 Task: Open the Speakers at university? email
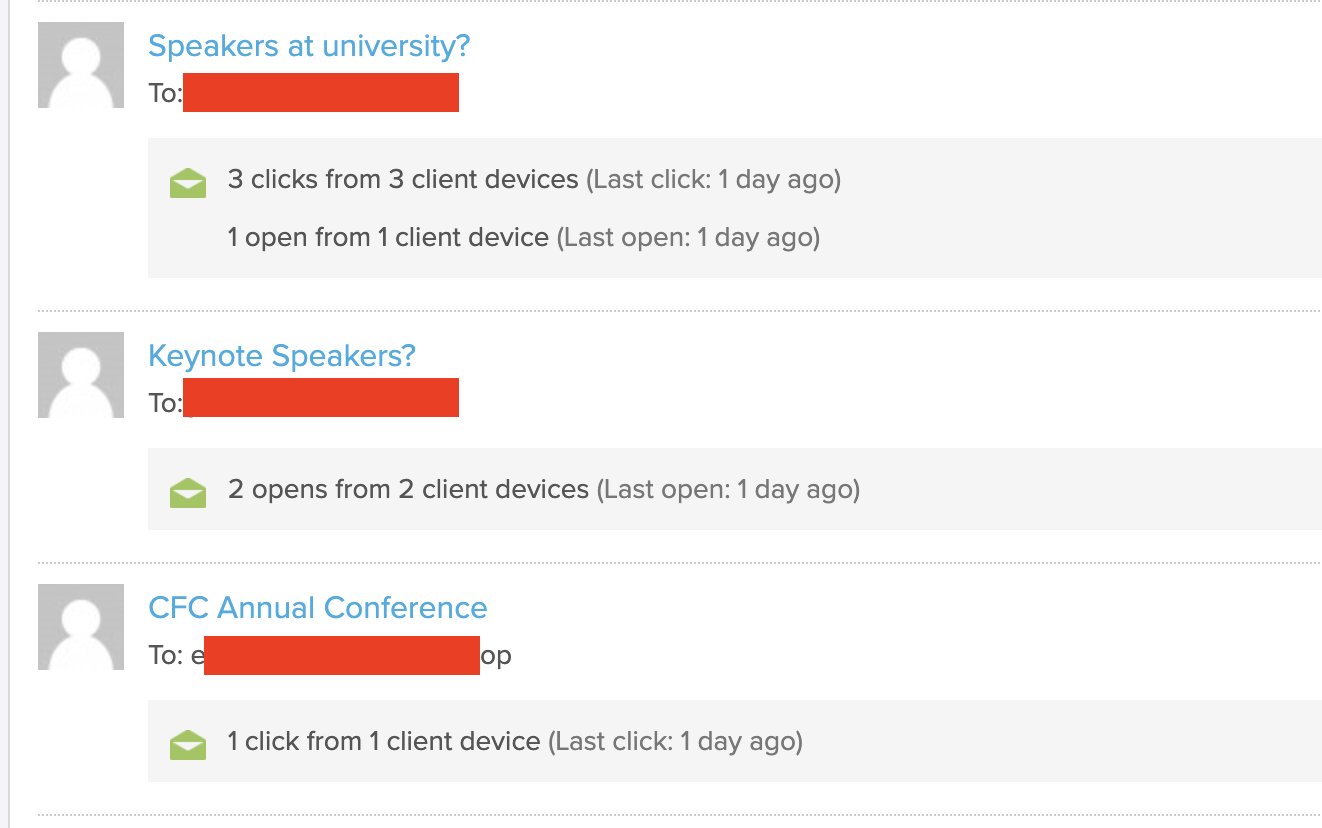(309, 46)
